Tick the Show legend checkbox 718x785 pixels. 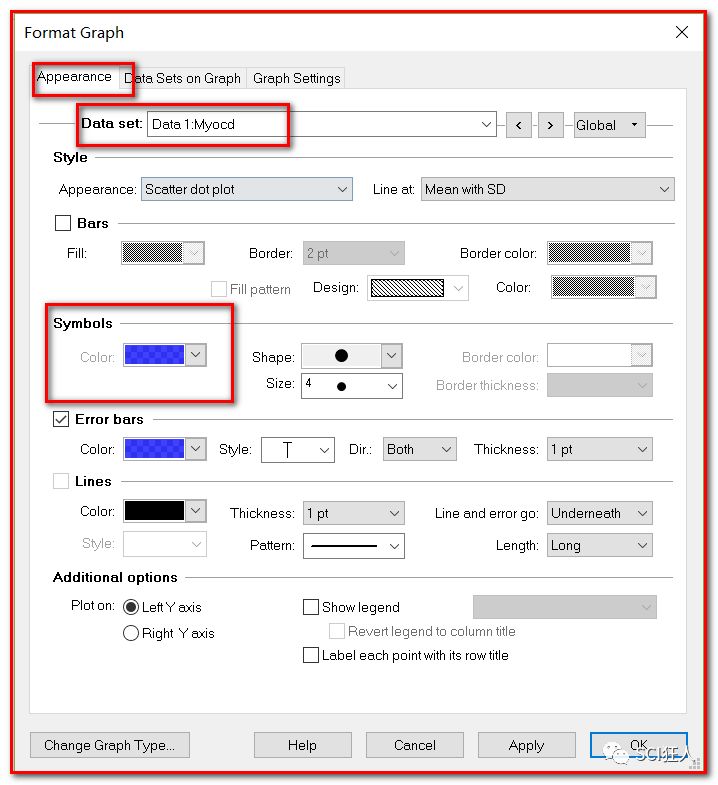[x=311, y=607]
